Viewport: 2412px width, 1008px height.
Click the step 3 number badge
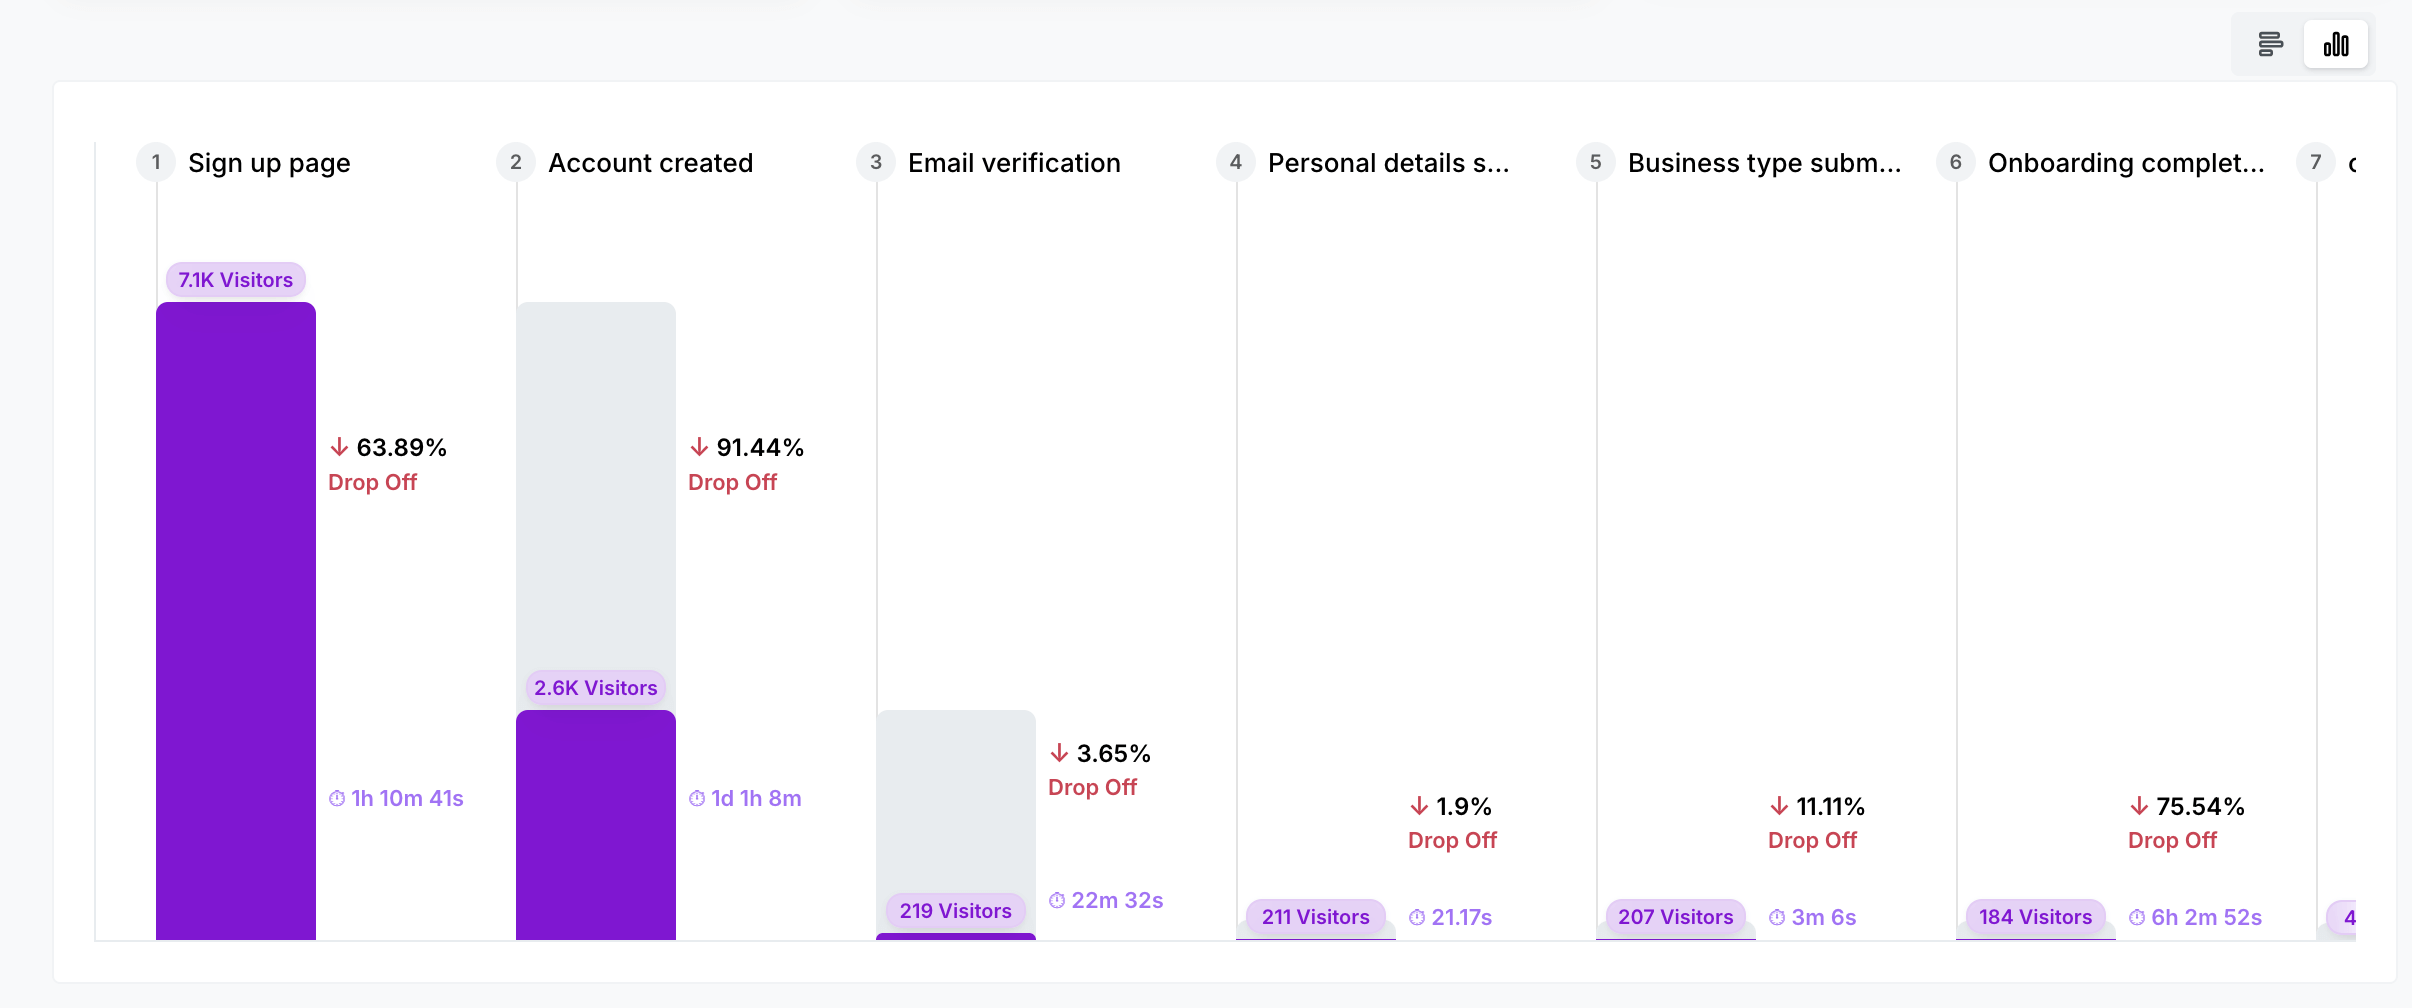[x=876, y=162]
